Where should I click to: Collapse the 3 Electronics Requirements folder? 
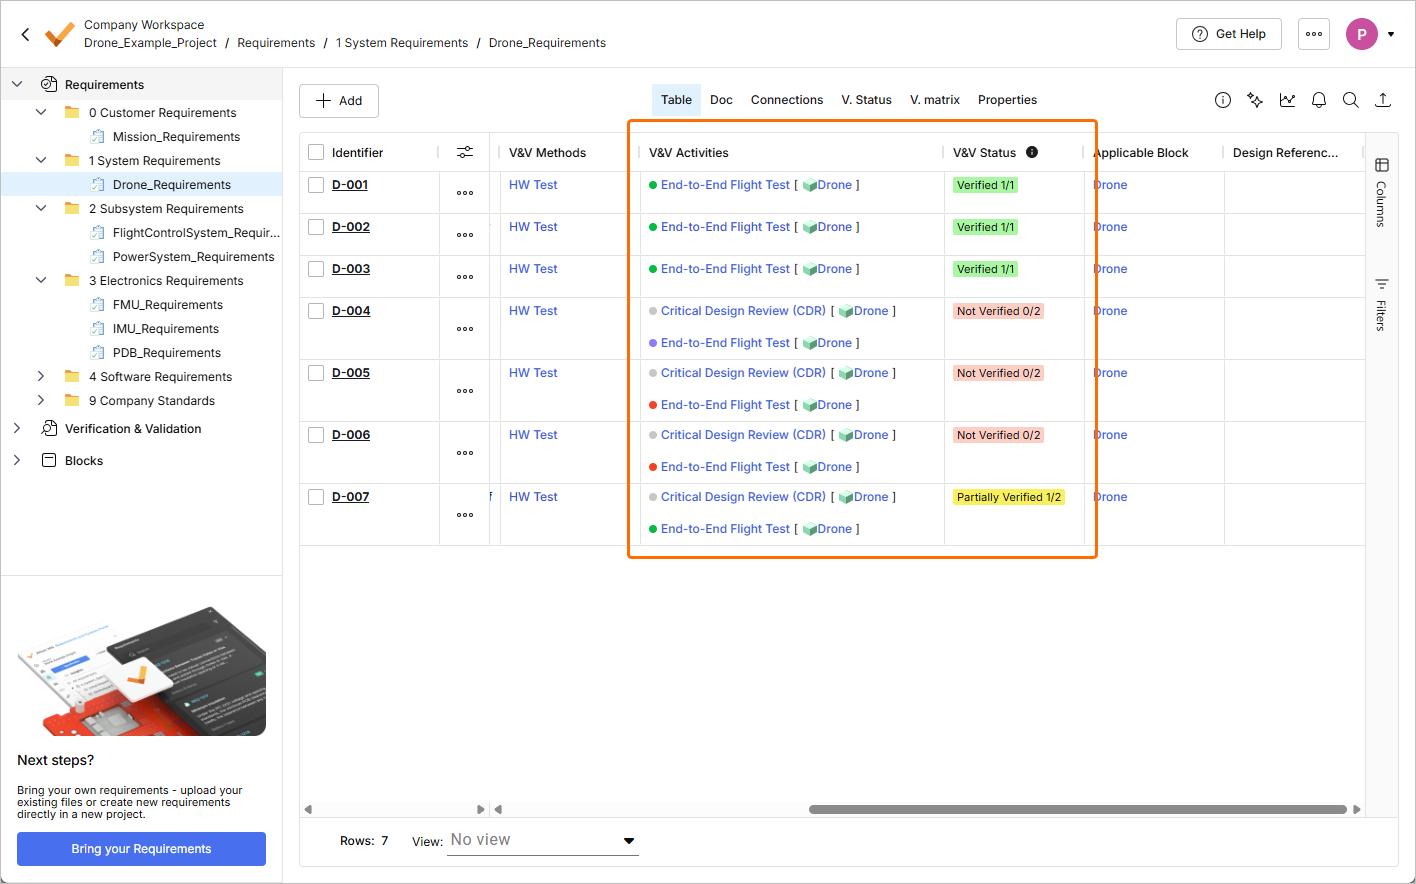coord(41,280)
